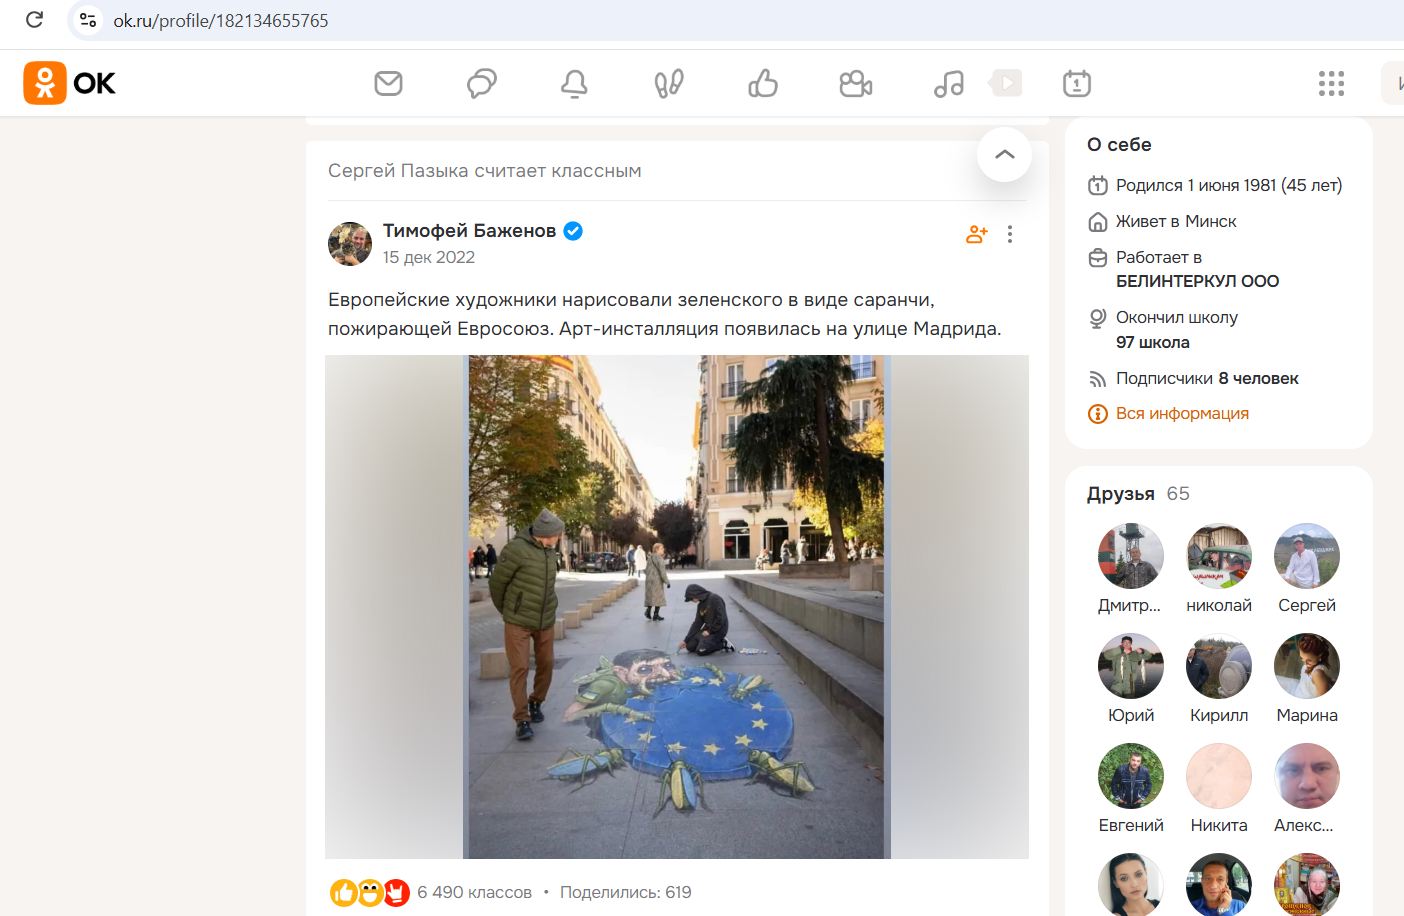View site information in address bar
Image resolution: width=1404 pixels, height=916 pixels.
point(88,20)
